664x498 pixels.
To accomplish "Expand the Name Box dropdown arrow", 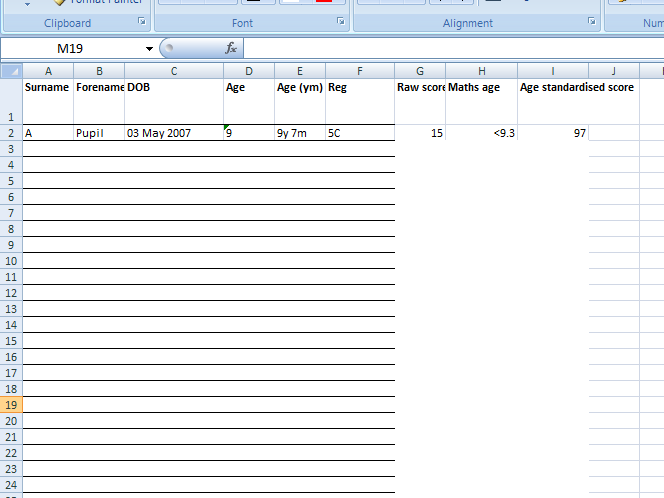I will point(149,49).
